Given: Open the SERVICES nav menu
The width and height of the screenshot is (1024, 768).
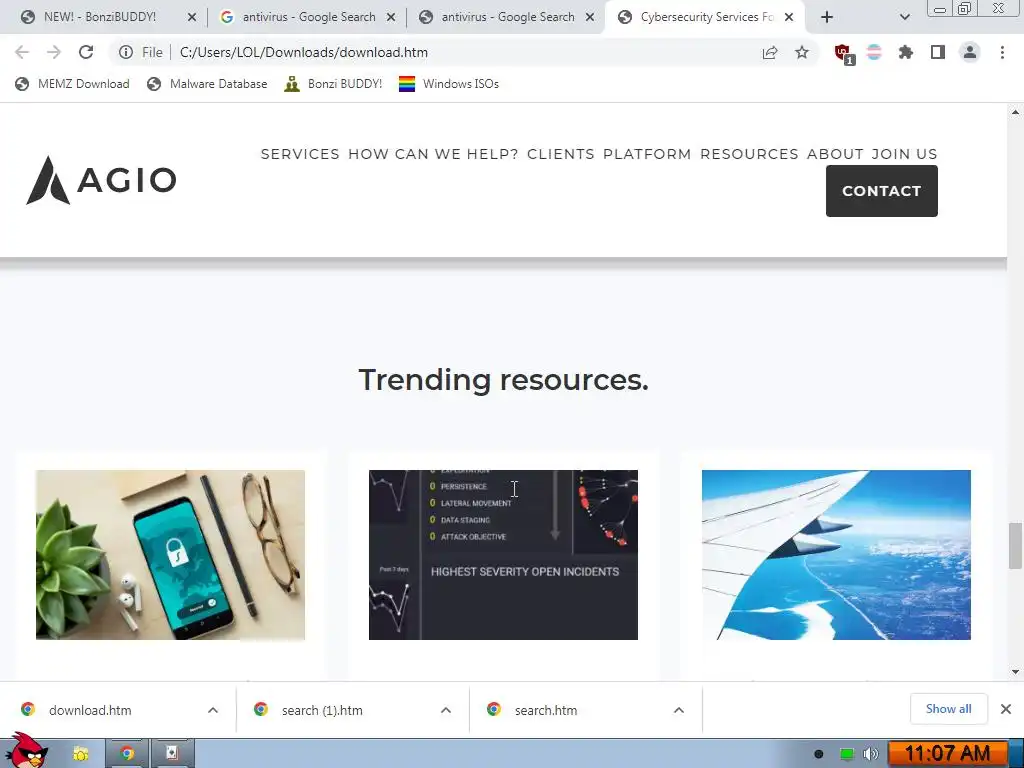Looking at the screenshot, I should click(300, 154).
